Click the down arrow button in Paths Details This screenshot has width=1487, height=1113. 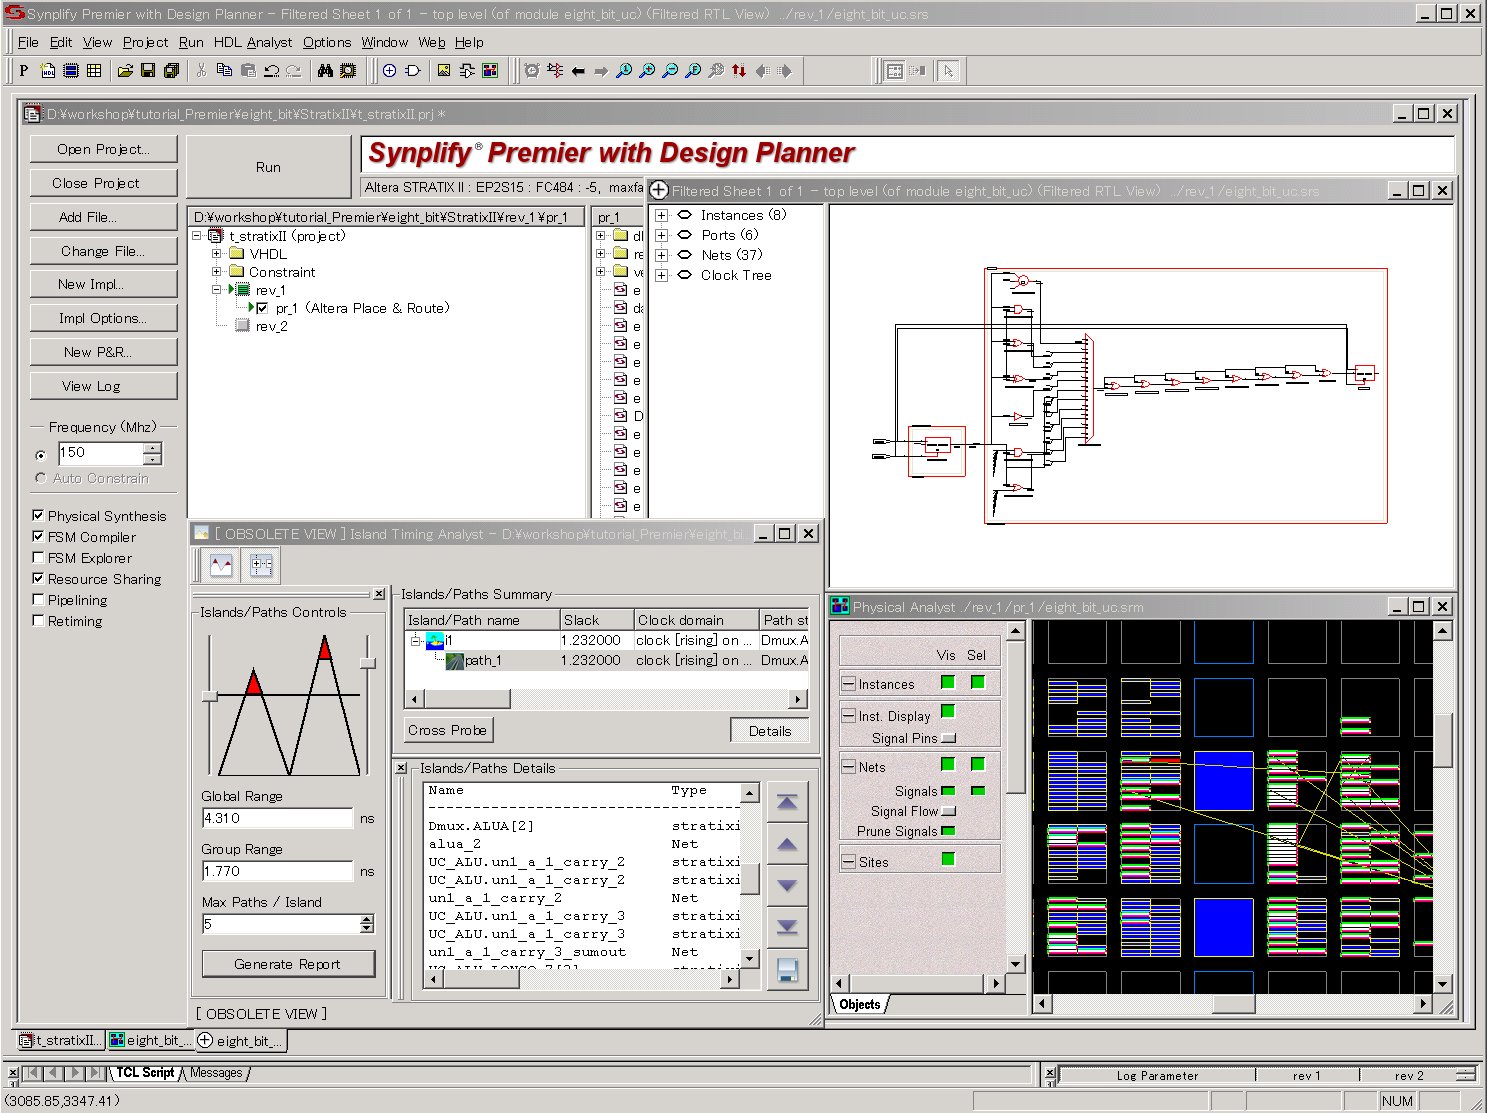(787, 886)
